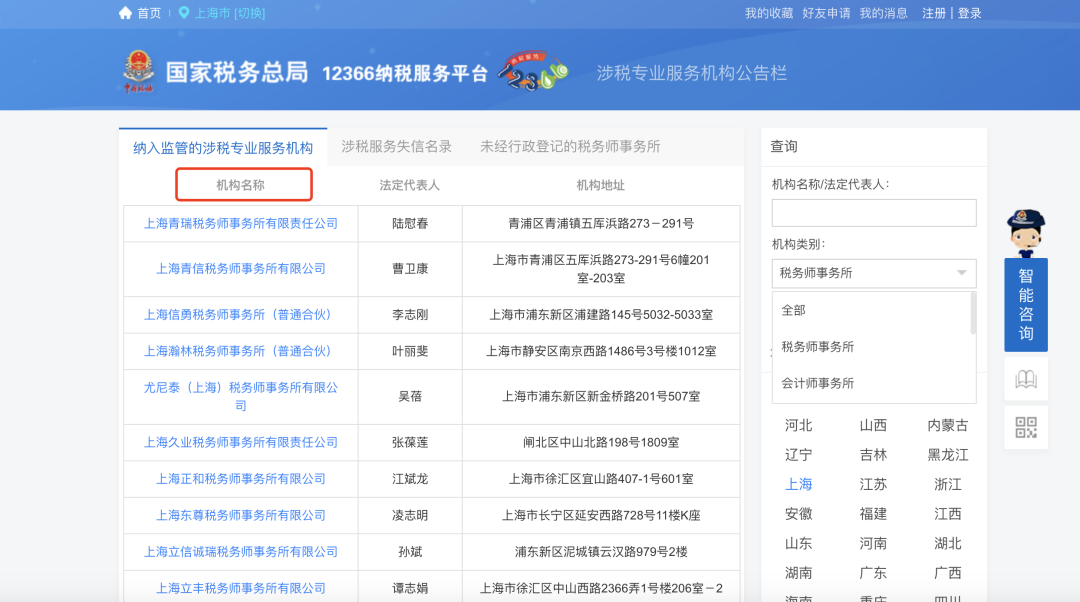The image size is (1080, 602).
Task: Open 上海正和税务师事务所有限公司 link
Action: pyautogui.click(x=240, y=479)
